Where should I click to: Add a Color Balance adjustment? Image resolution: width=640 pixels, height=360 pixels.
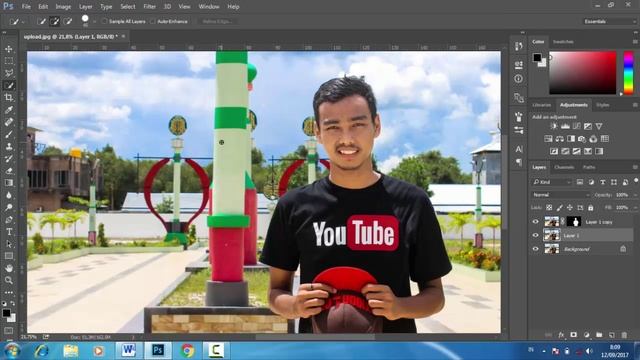pos(560,139)
